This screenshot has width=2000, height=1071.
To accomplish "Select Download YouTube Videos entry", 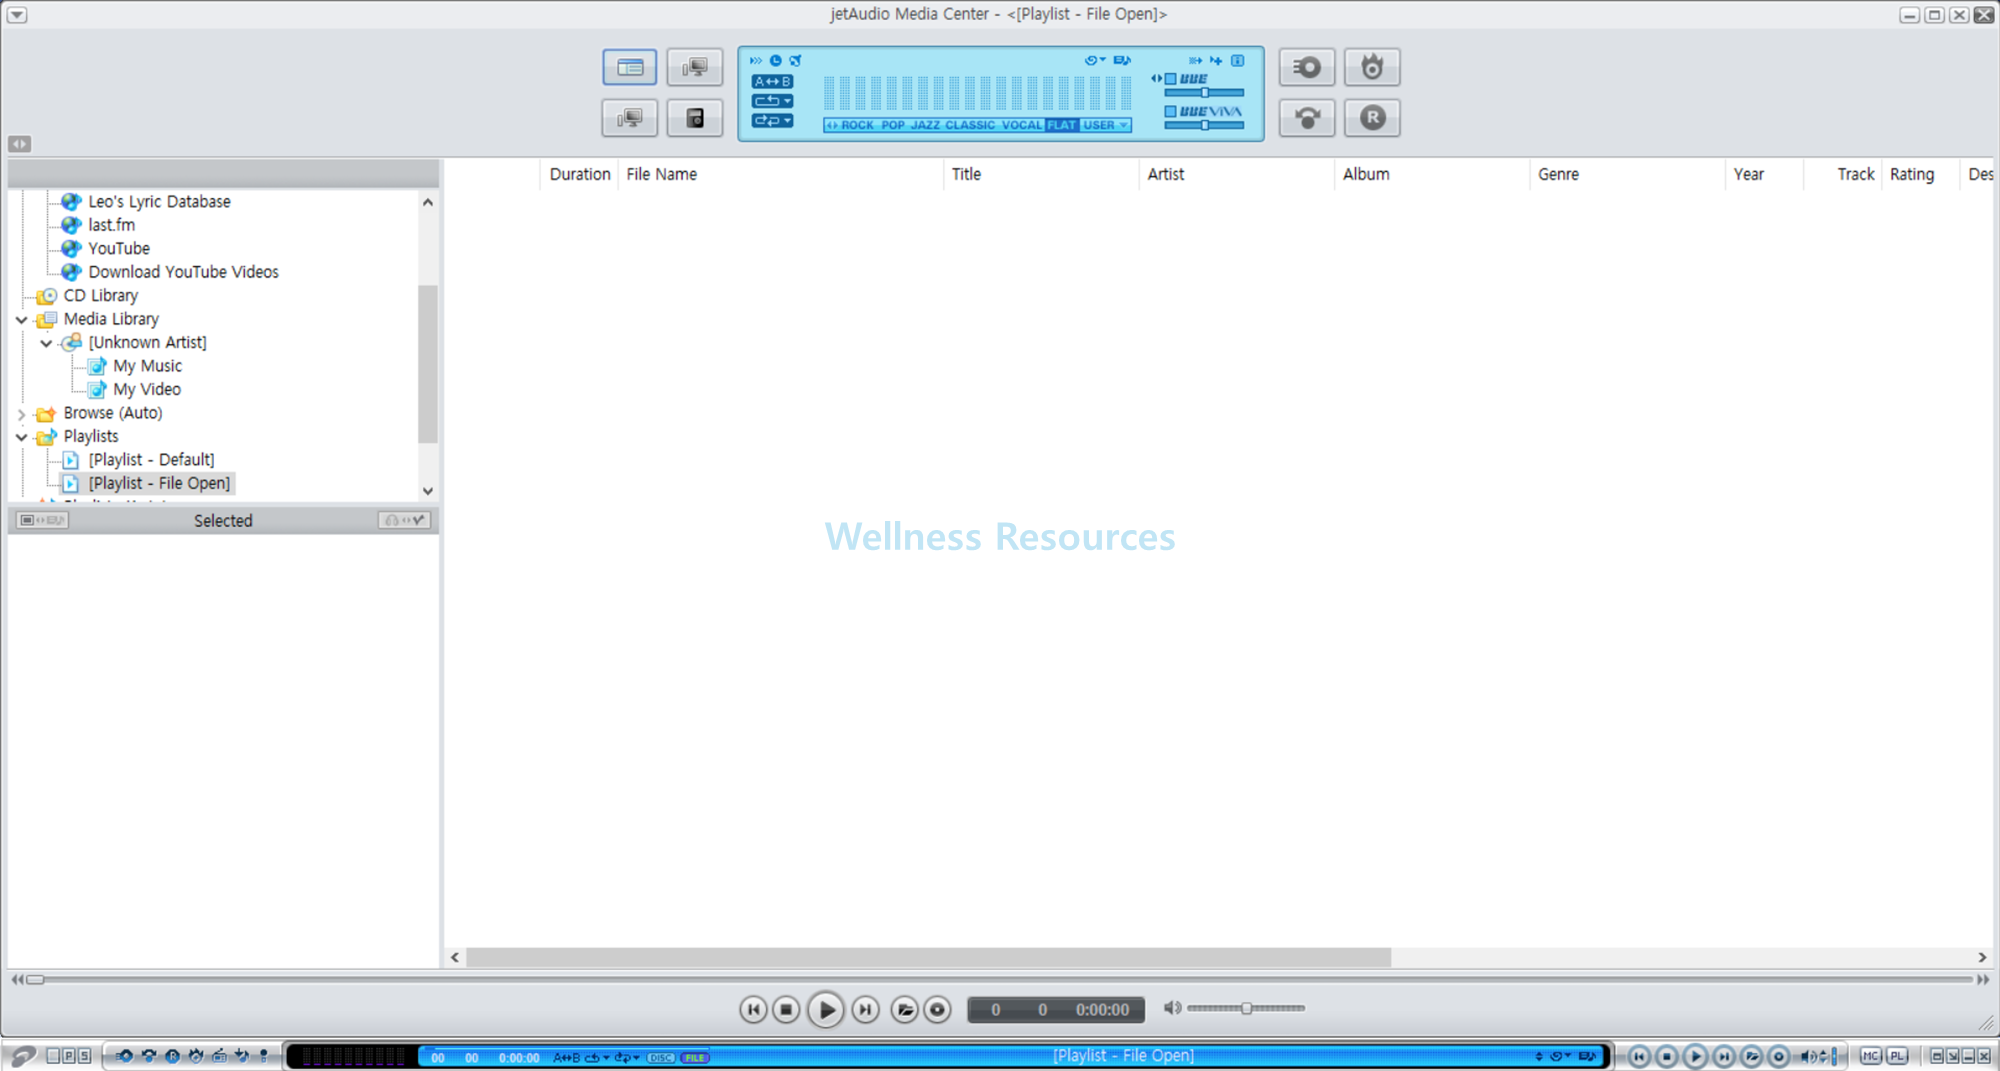I will [x=183, y=272].
